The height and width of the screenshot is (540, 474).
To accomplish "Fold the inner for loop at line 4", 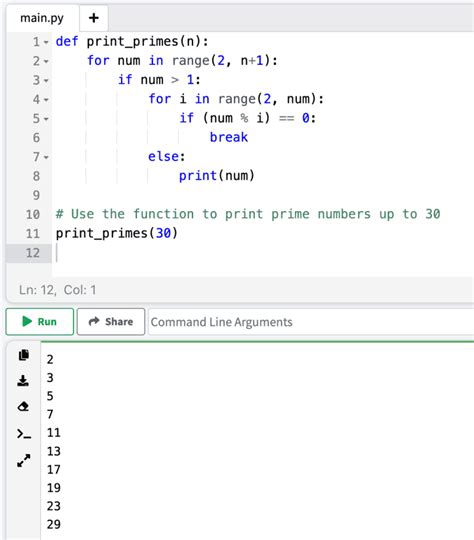I will click(46, 100).
